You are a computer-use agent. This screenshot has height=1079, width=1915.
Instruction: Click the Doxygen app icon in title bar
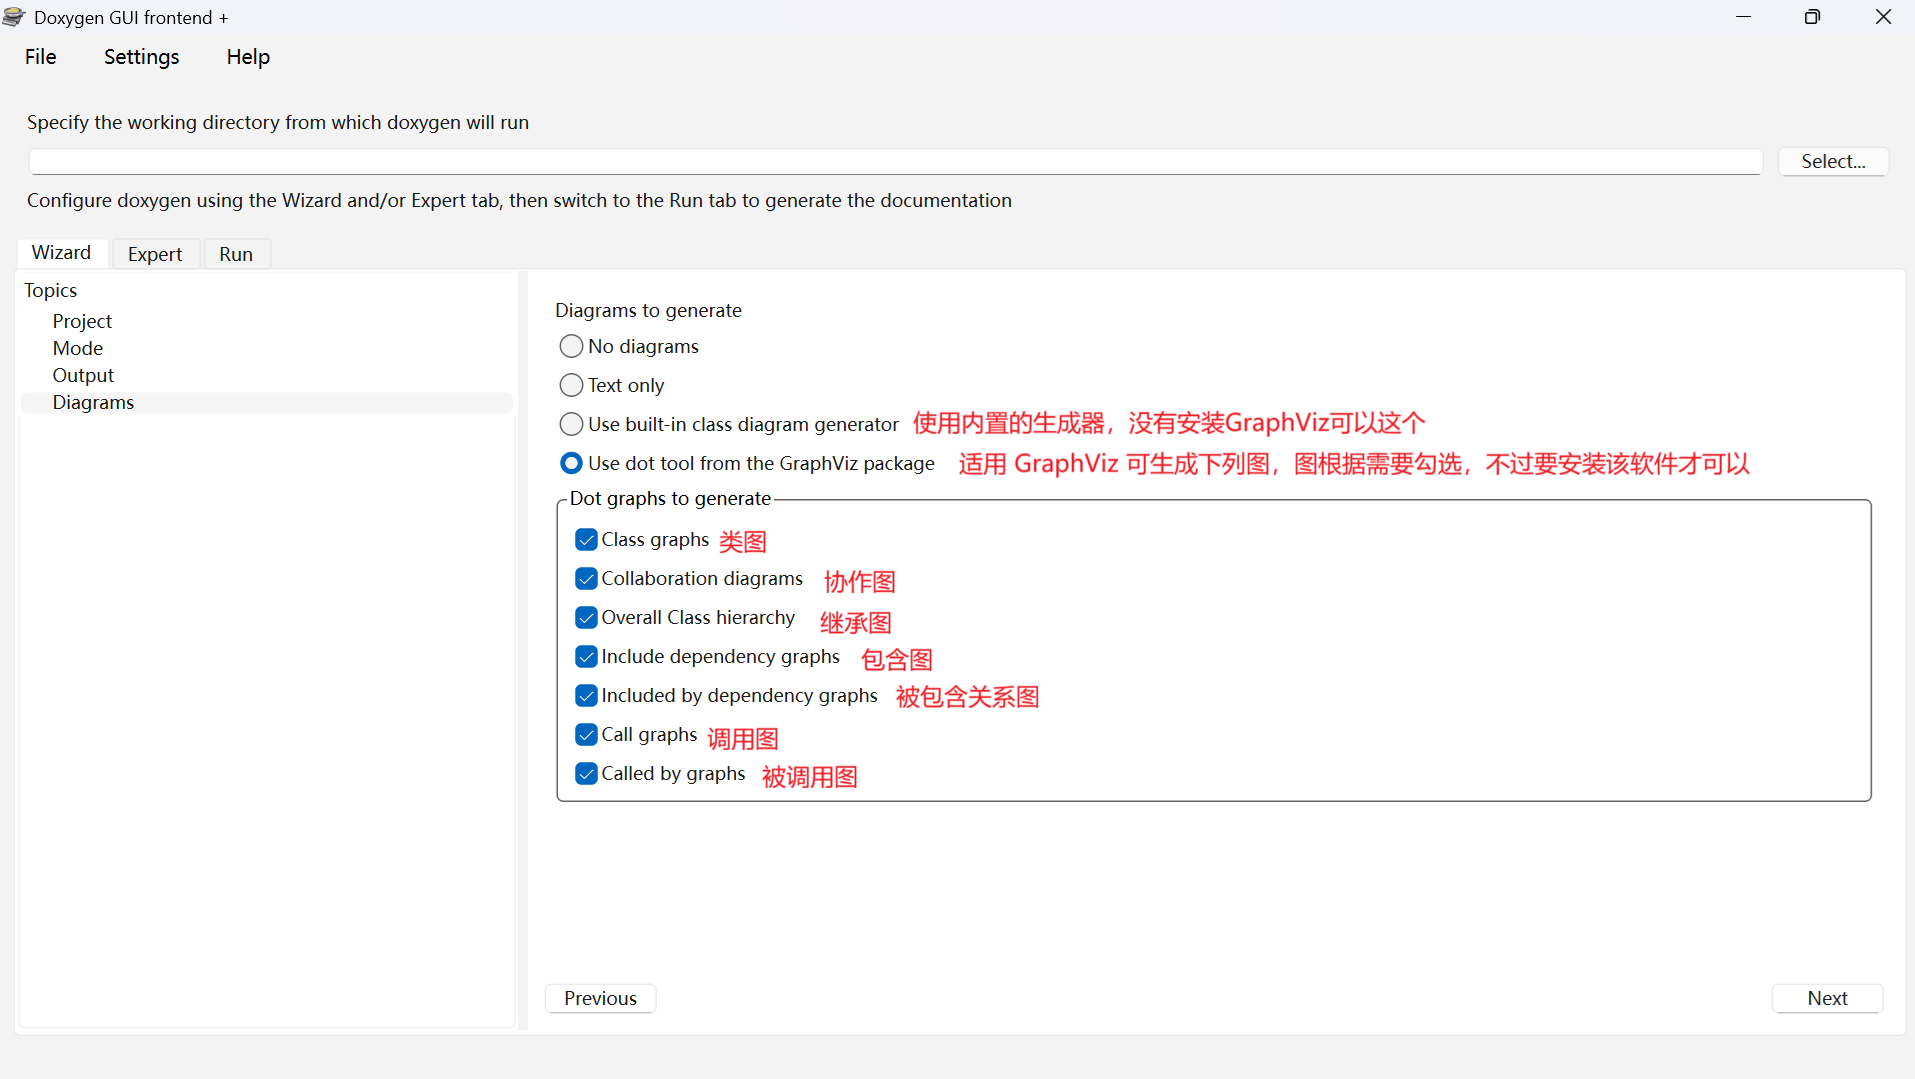pos(14,17)
